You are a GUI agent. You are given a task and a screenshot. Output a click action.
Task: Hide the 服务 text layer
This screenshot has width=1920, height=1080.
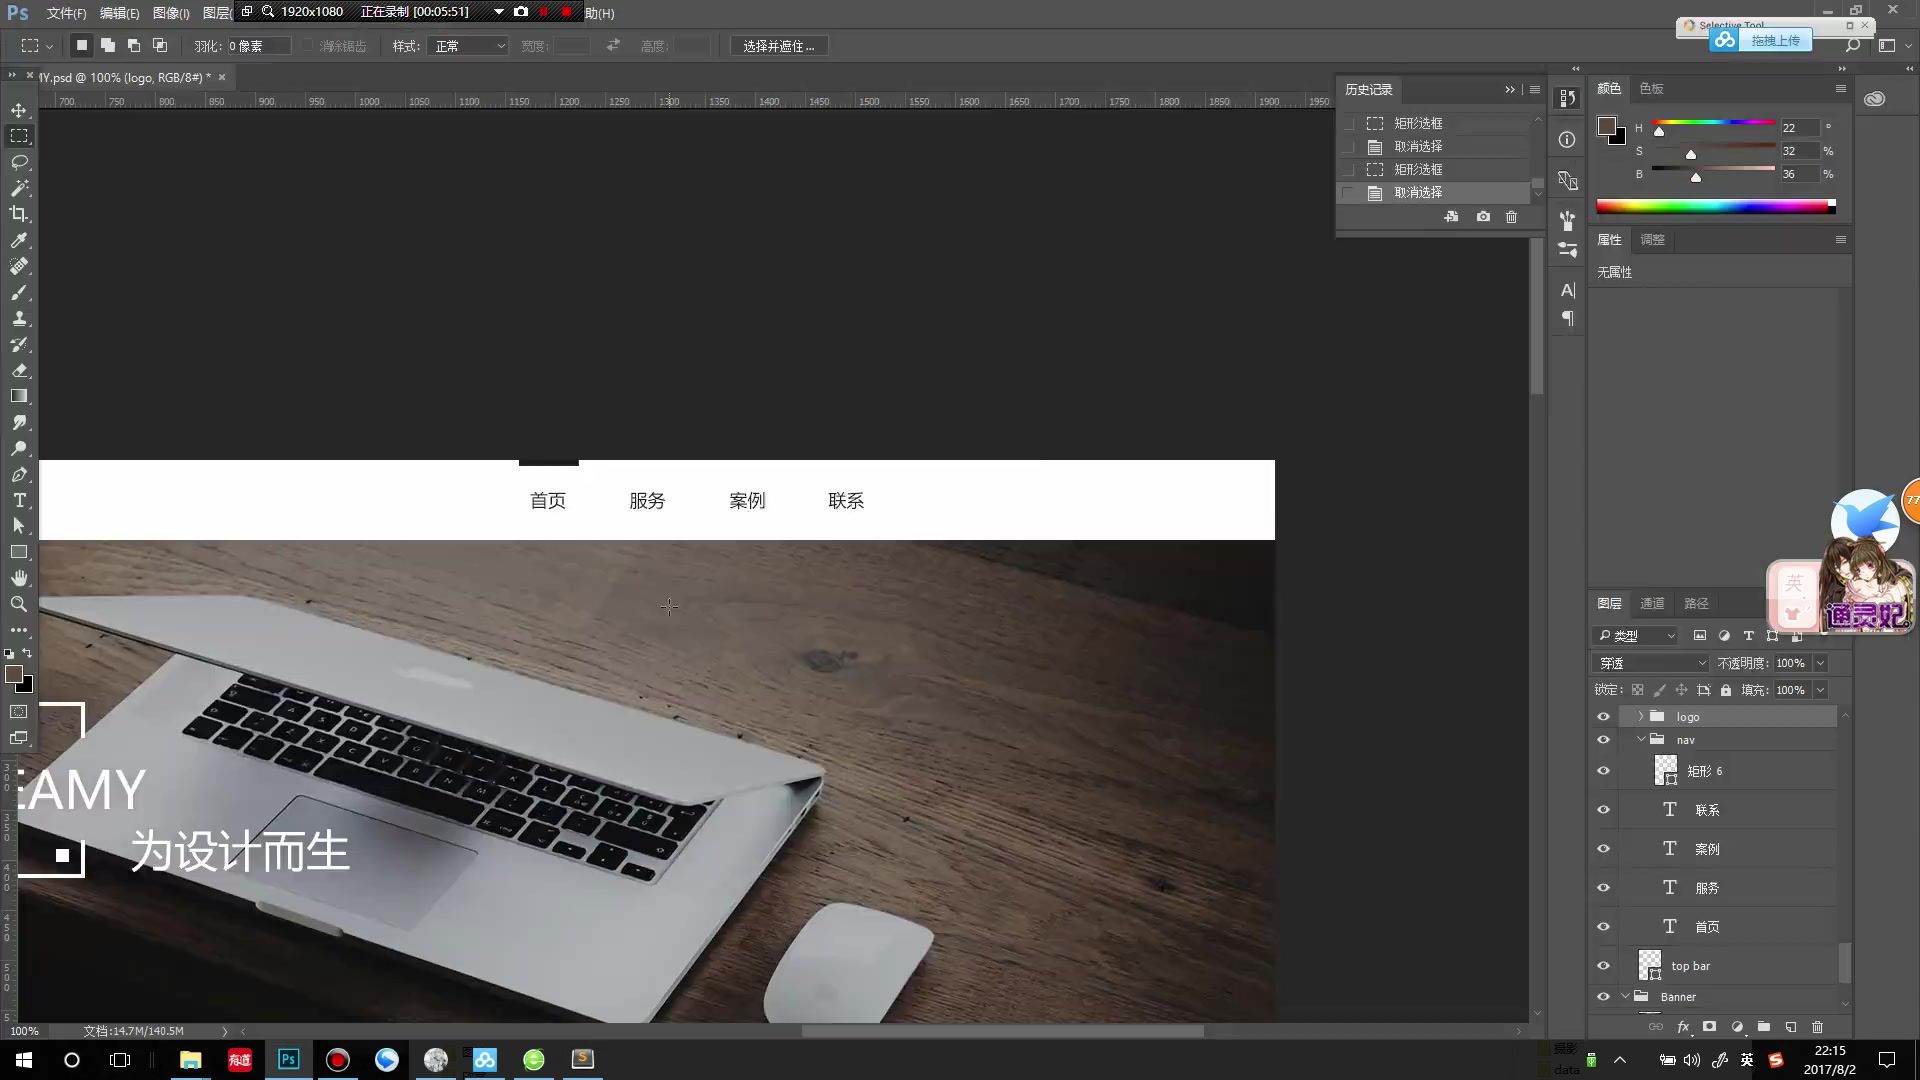coord(1603,888)
